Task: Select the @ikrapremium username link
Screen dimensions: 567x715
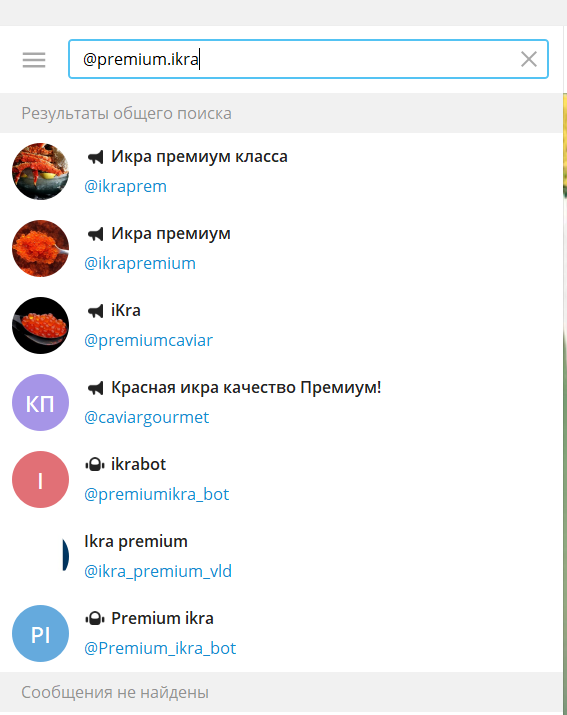Action: pos(140,264)
